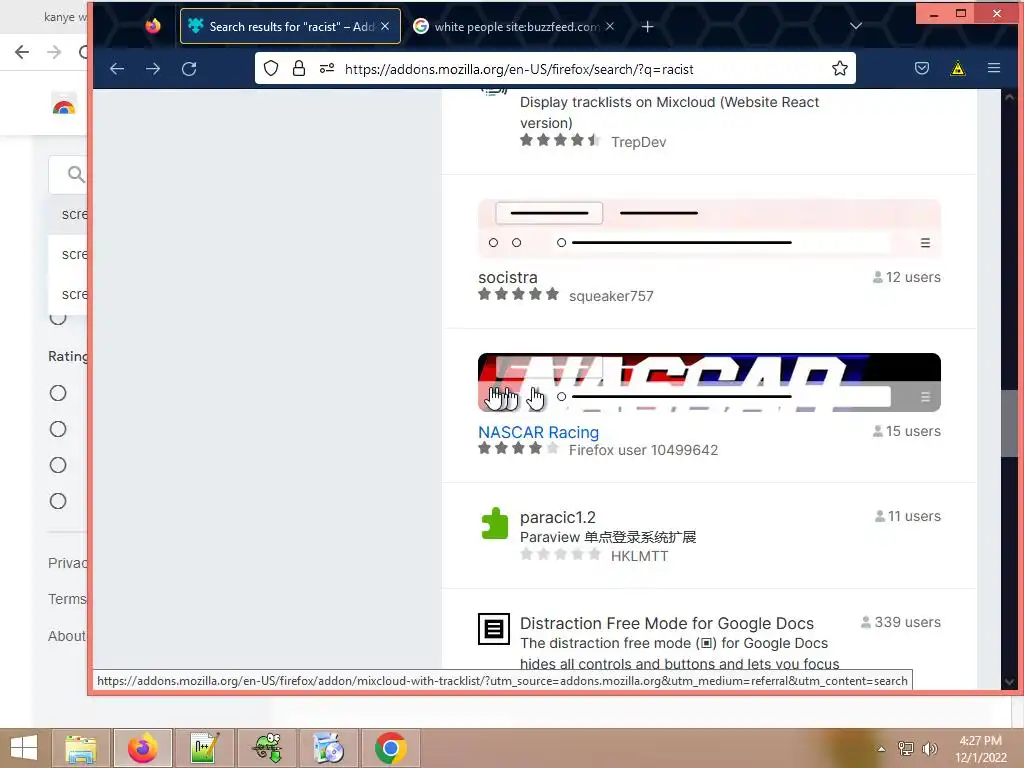The height and width of the screenshot is (768, 1024).
Task: Click forward arrow in background Chrome window
Action: pyautogui.click(x=54, y=52)
